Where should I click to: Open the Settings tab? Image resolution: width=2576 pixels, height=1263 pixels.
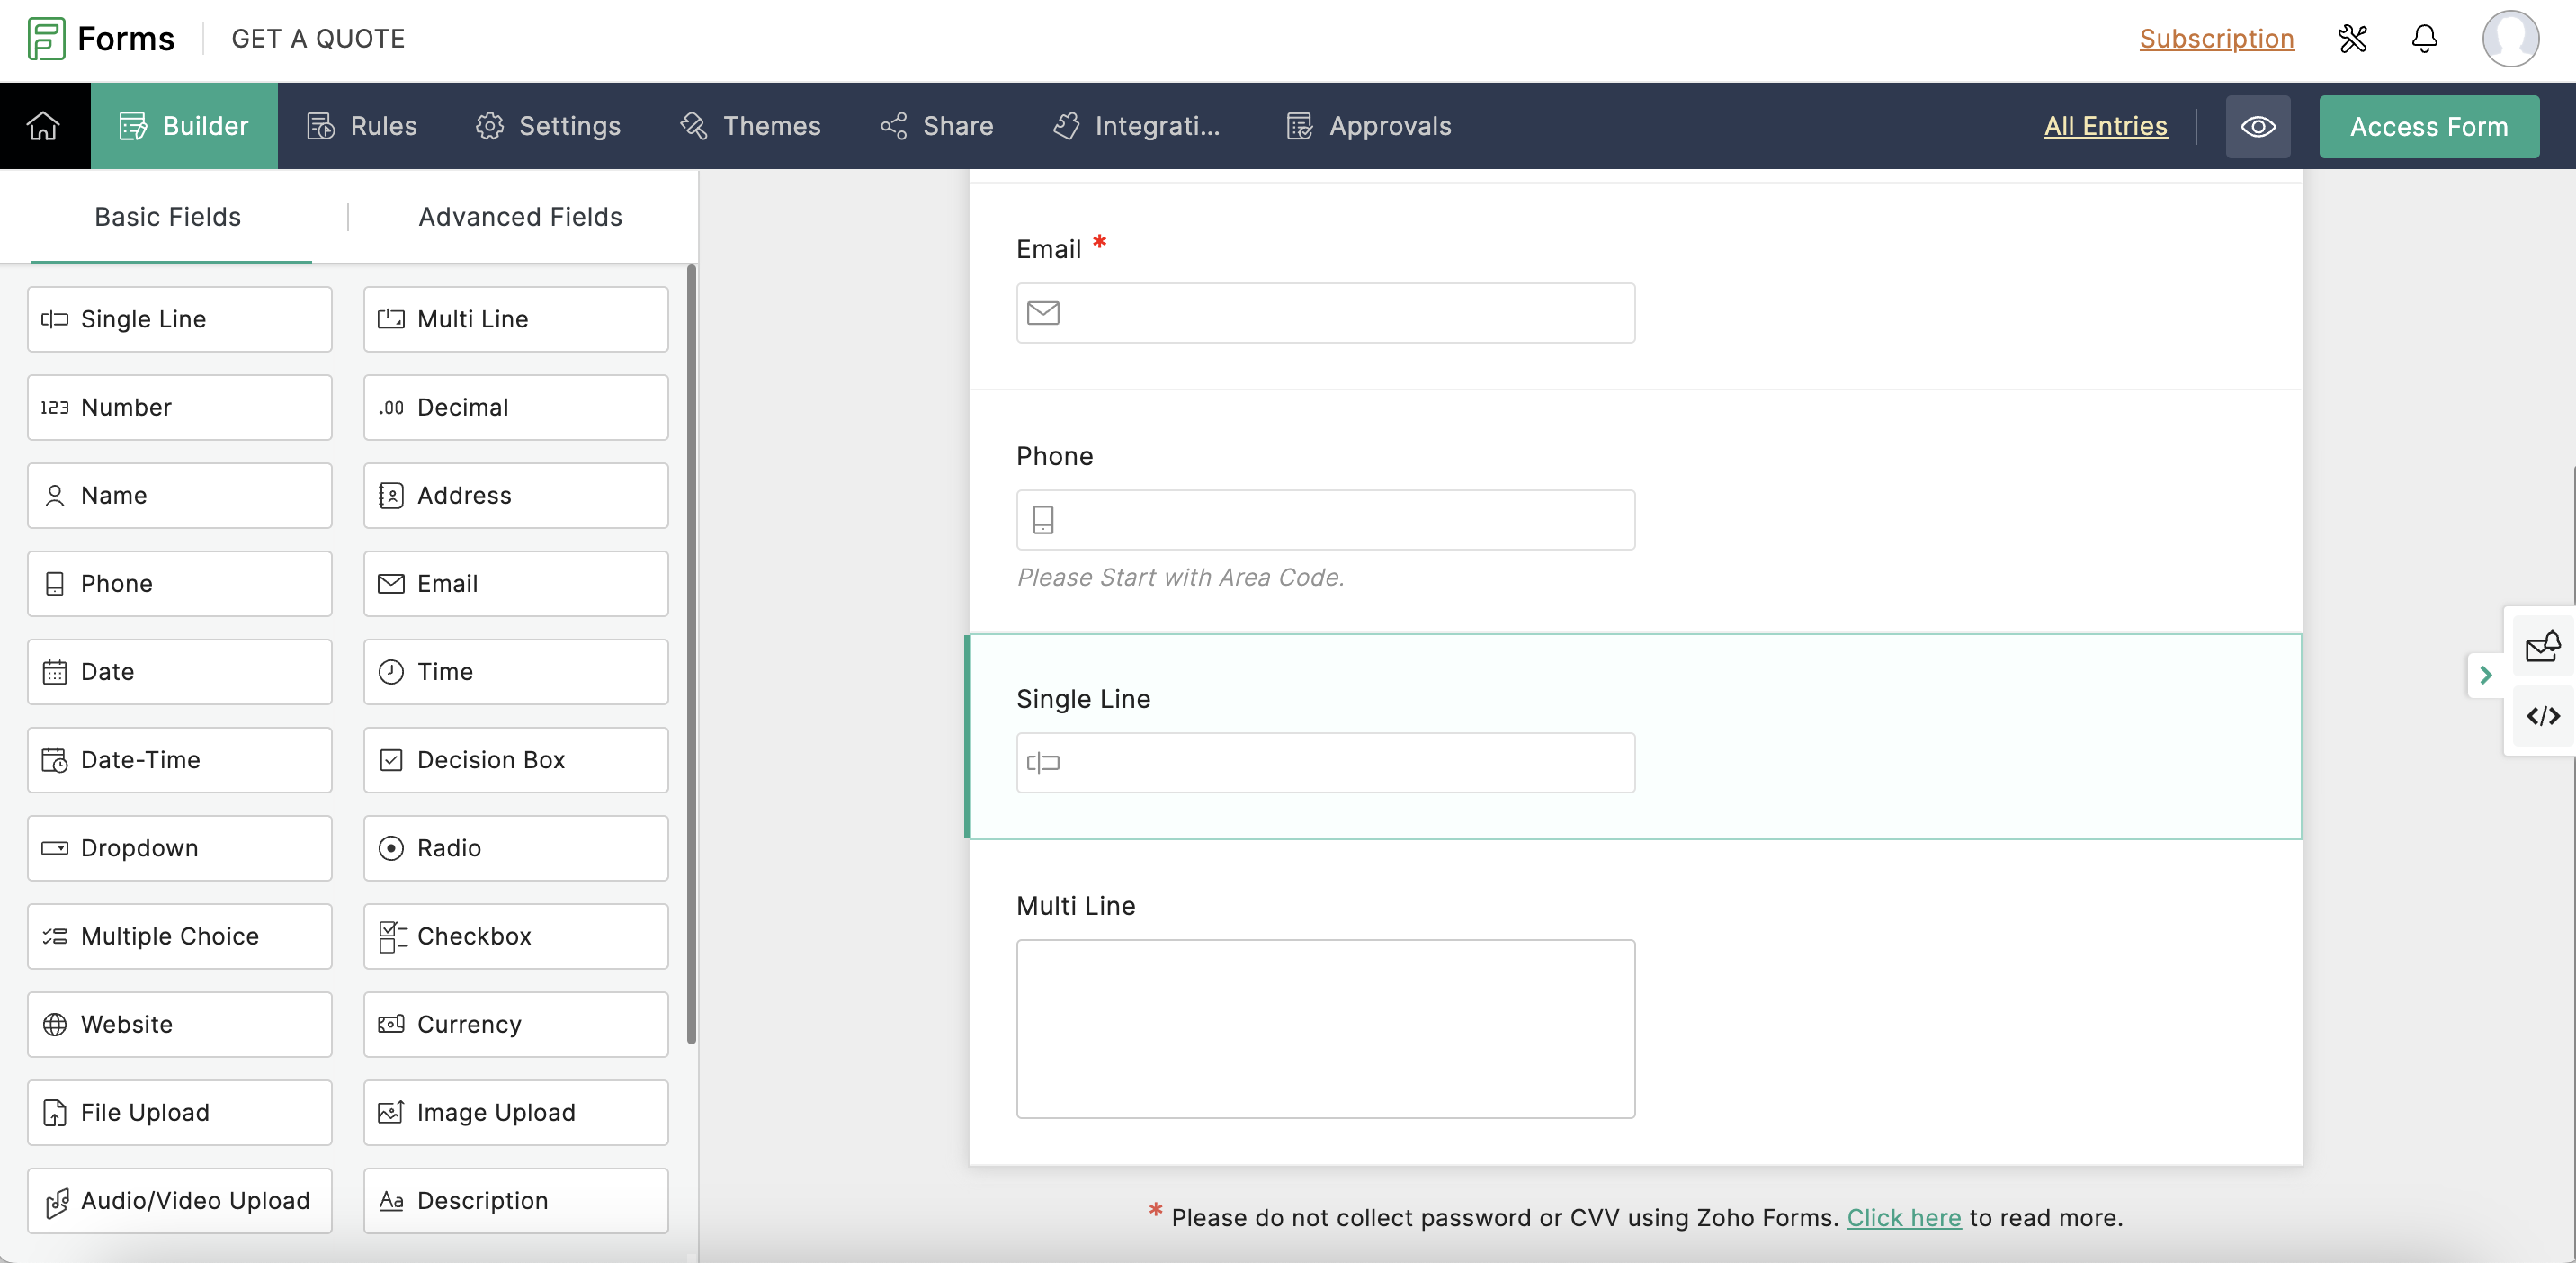[548, 126]
